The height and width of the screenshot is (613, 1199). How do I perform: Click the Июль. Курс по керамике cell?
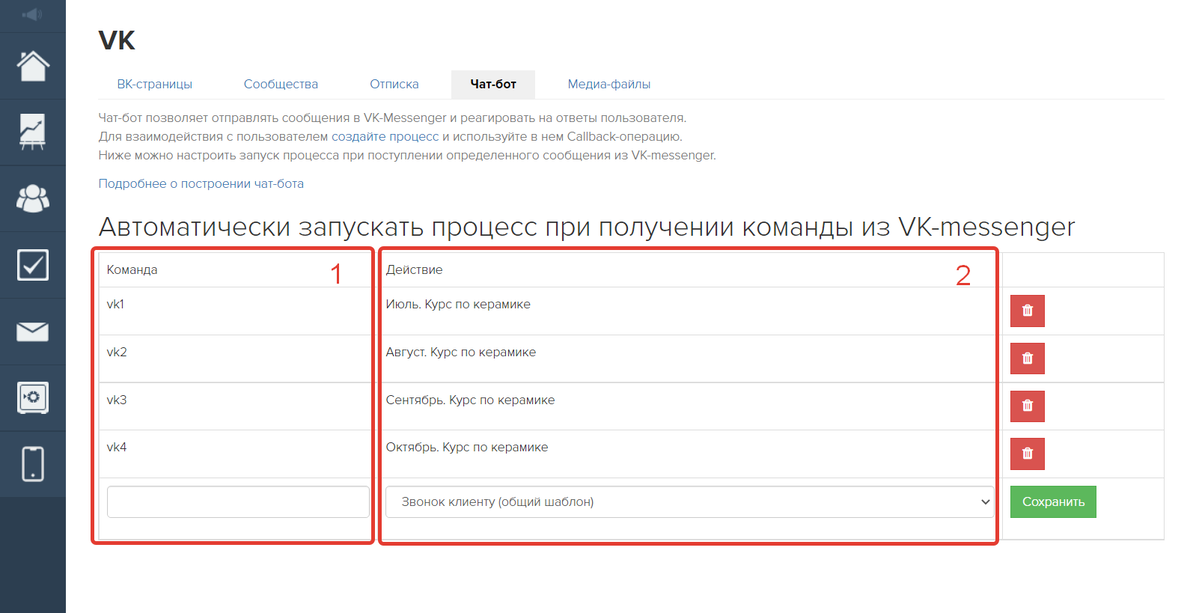690,311
